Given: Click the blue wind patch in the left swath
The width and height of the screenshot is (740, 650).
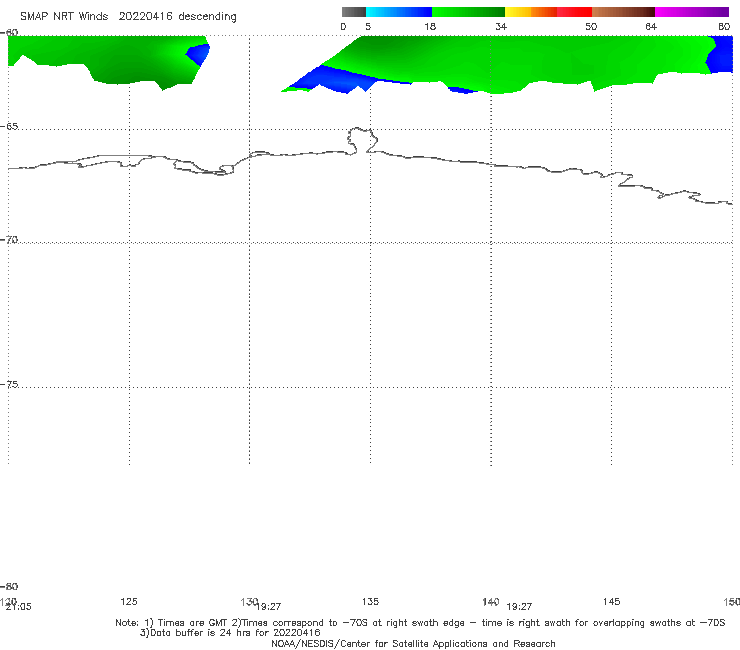Looking at the screenshot, I should [x=198, y=55].
